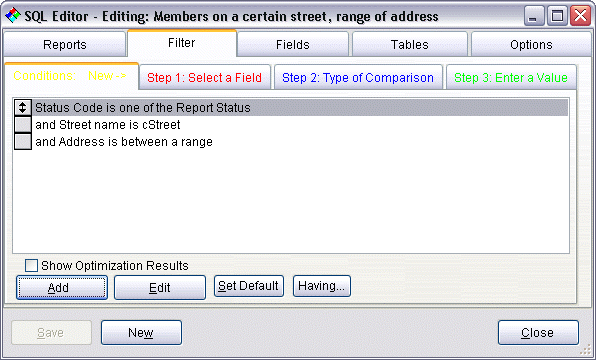Click the New button

tap(141, 333)
